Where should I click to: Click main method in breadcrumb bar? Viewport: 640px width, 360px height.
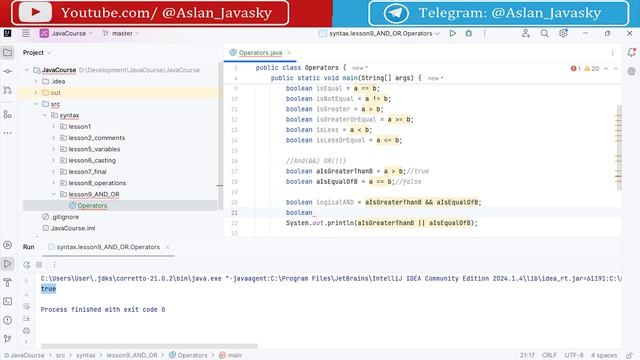tap(230, 356)
